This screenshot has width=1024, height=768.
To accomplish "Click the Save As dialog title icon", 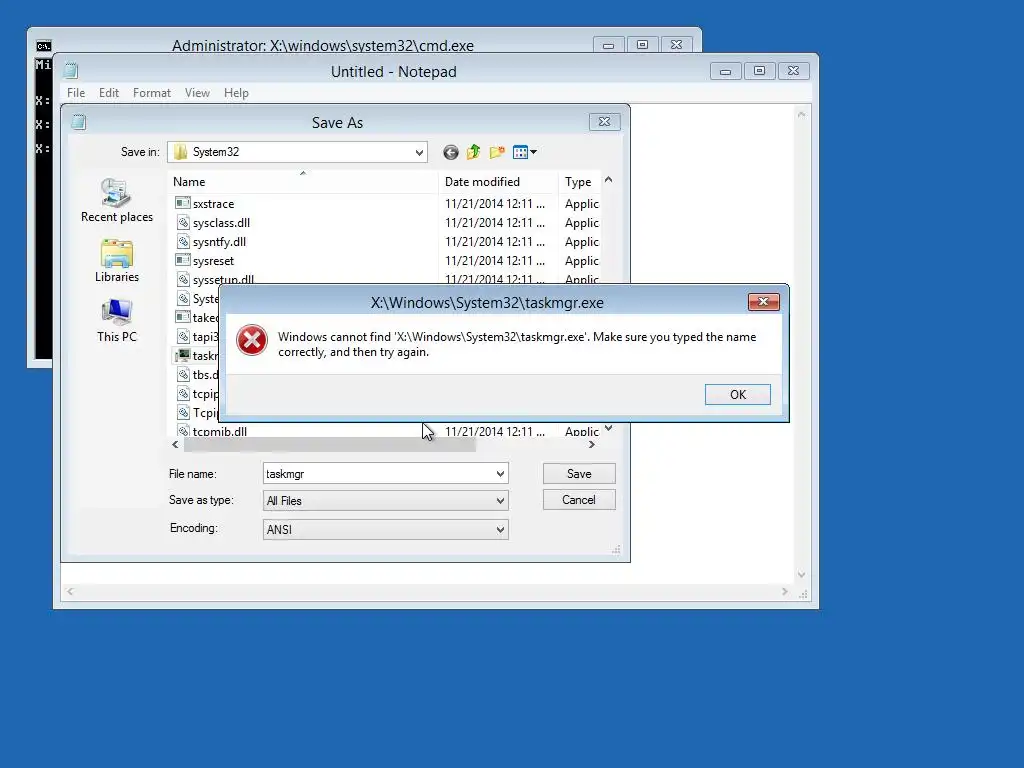I will pos(79,121).
